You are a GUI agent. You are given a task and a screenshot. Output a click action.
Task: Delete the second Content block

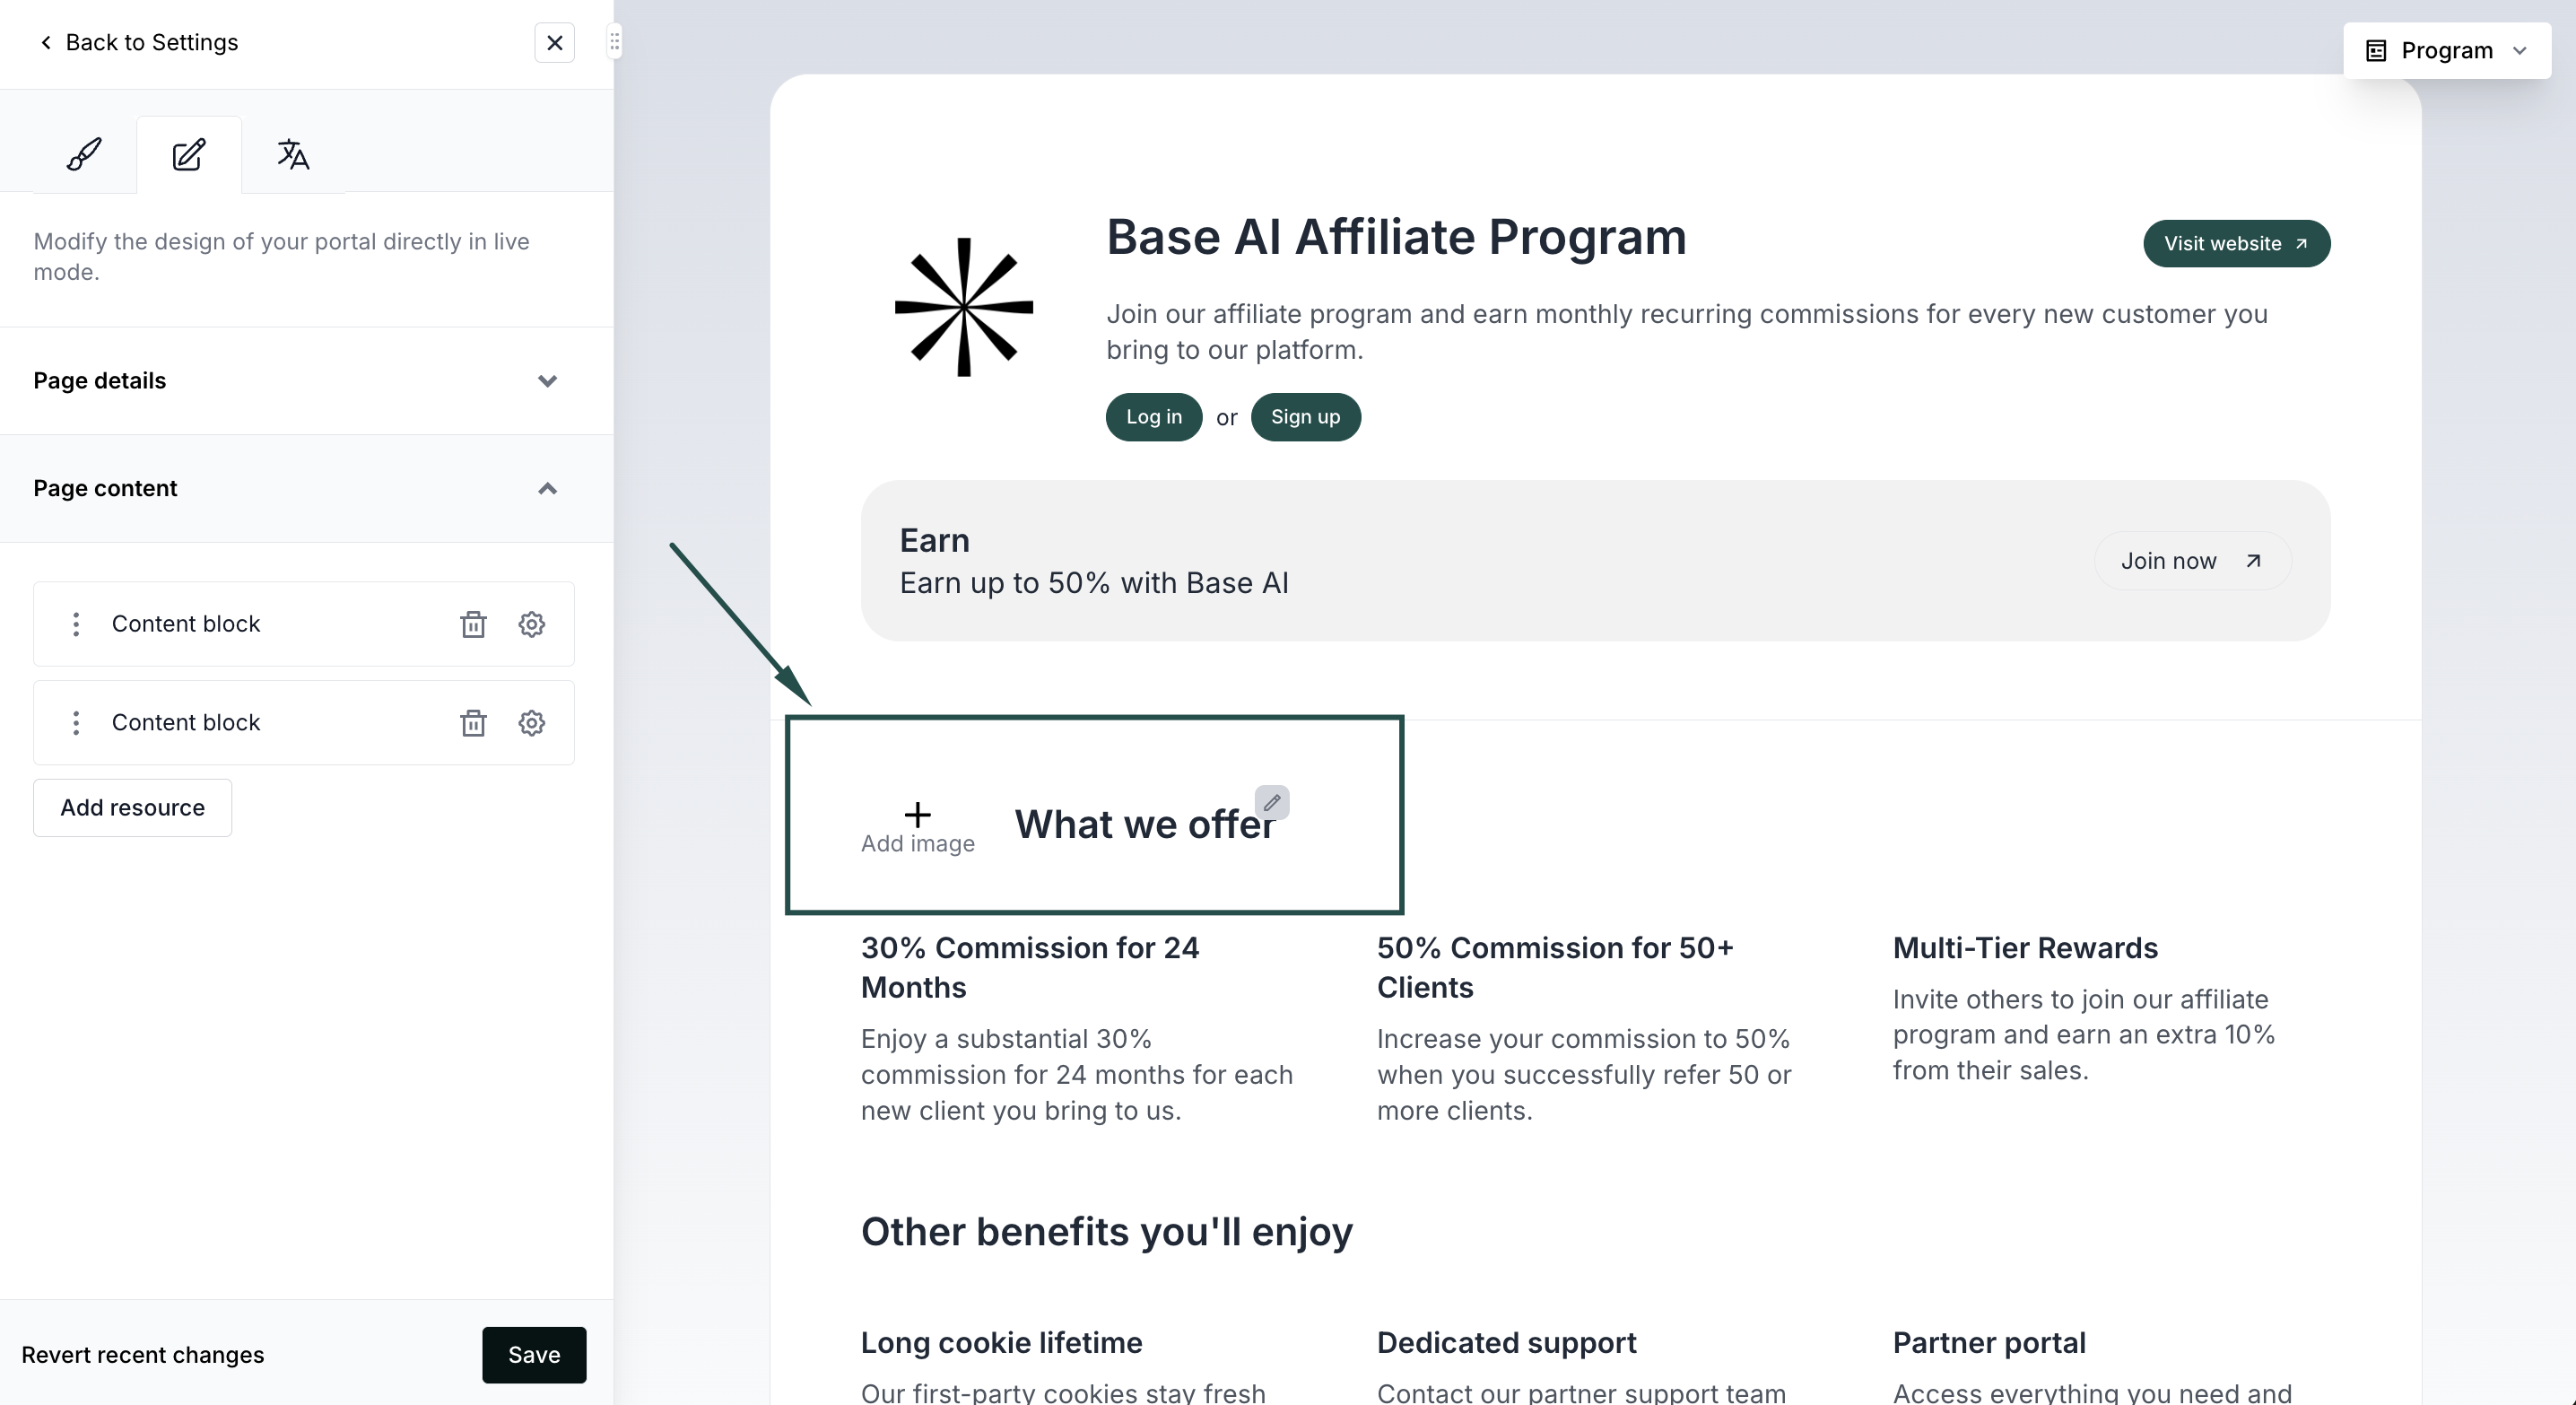point(473,723)
